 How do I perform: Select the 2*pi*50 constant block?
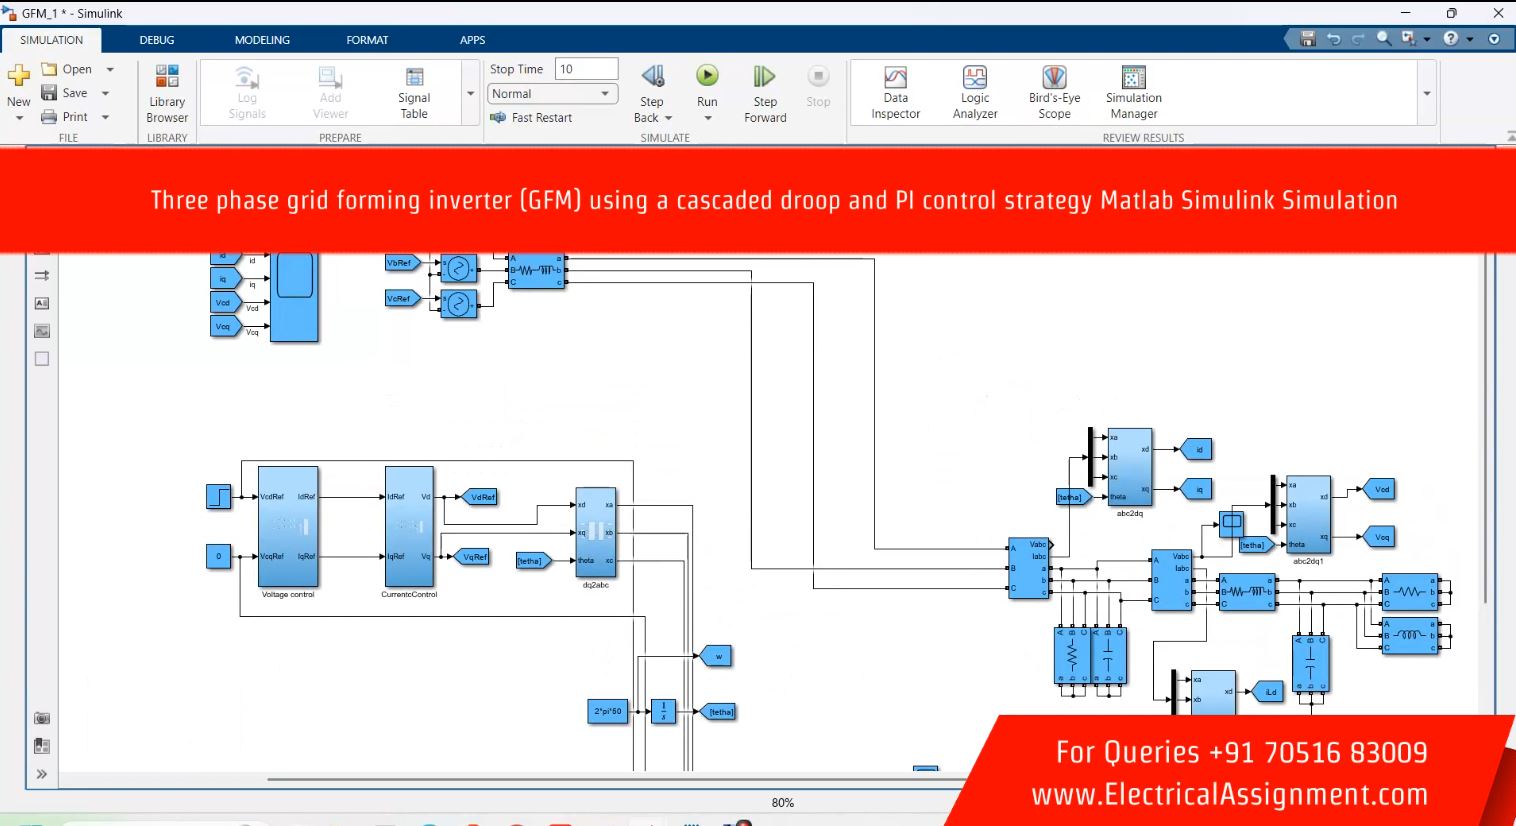click(608, 711)
